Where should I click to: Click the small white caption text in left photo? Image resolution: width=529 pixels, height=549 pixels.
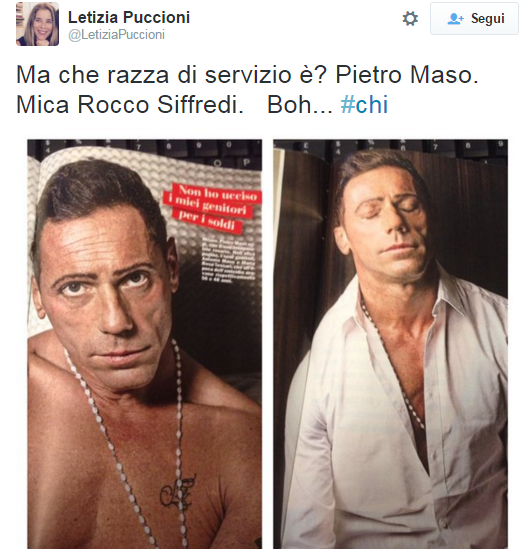click(x=228, y=260)
